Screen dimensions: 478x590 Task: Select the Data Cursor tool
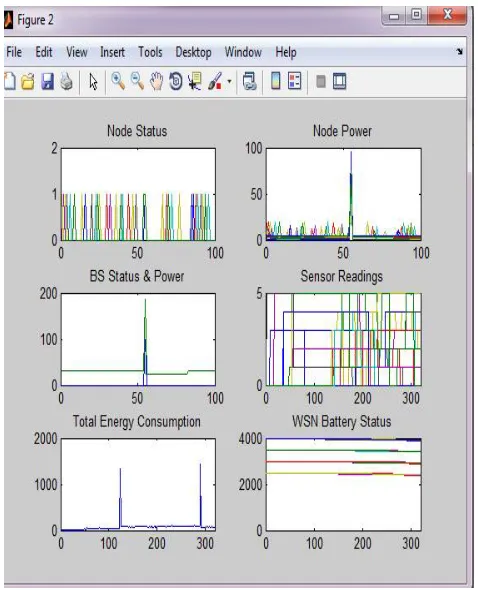[195, 81]
